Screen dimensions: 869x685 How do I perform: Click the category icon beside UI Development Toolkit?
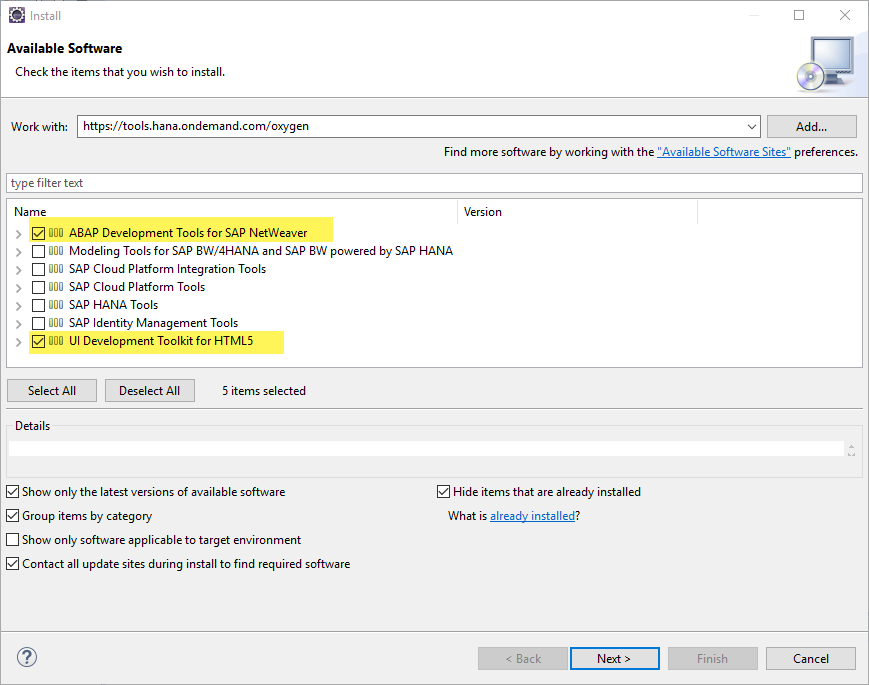click(x=56, y=341)
